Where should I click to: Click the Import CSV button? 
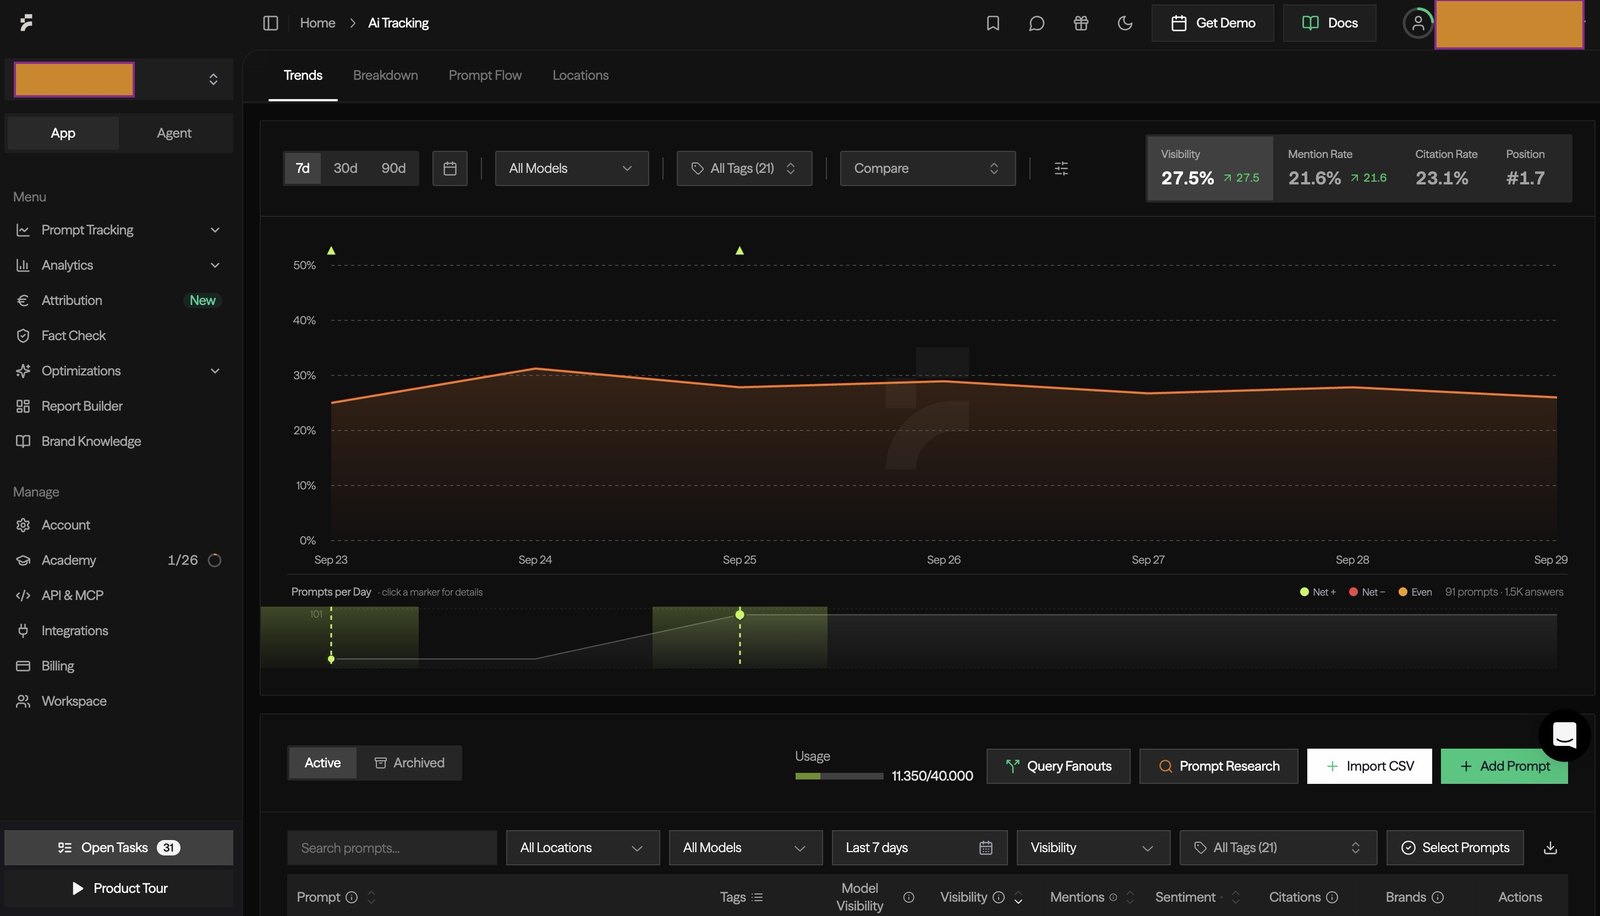(1369, 766)
